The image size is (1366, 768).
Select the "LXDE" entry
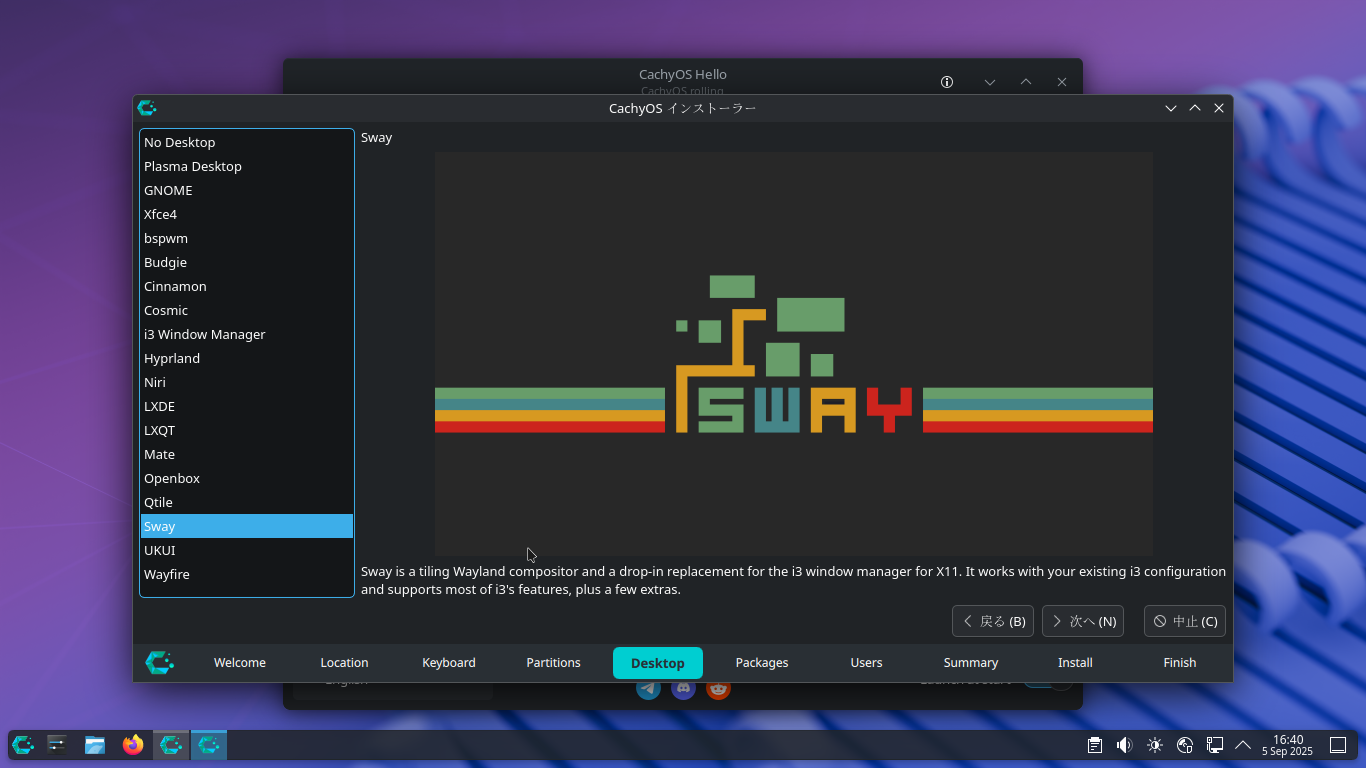click(247, 406)
